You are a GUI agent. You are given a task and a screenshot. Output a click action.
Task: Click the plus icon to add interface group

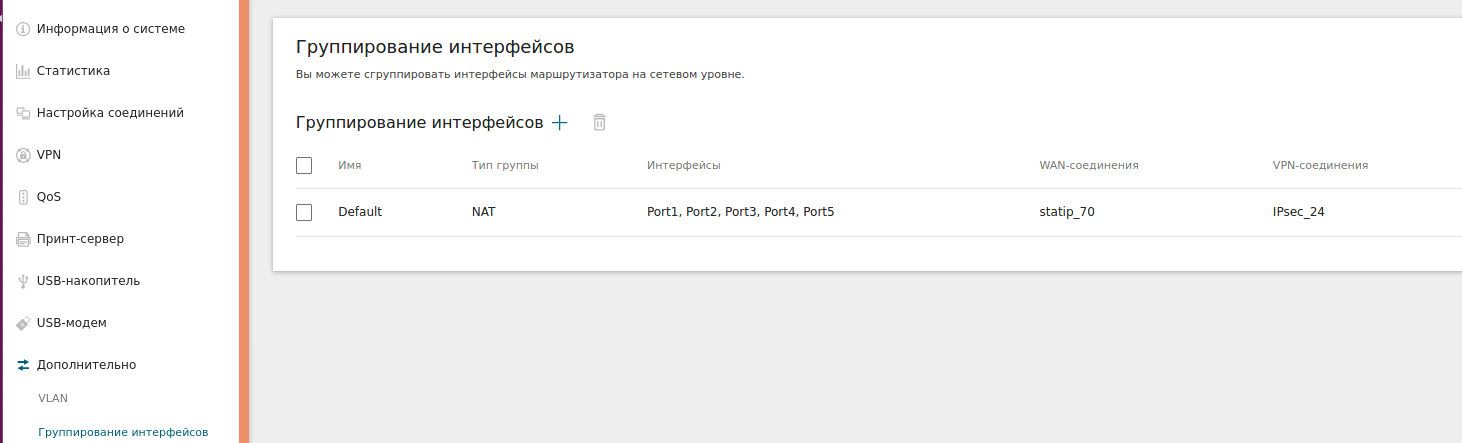click(560, 122)
